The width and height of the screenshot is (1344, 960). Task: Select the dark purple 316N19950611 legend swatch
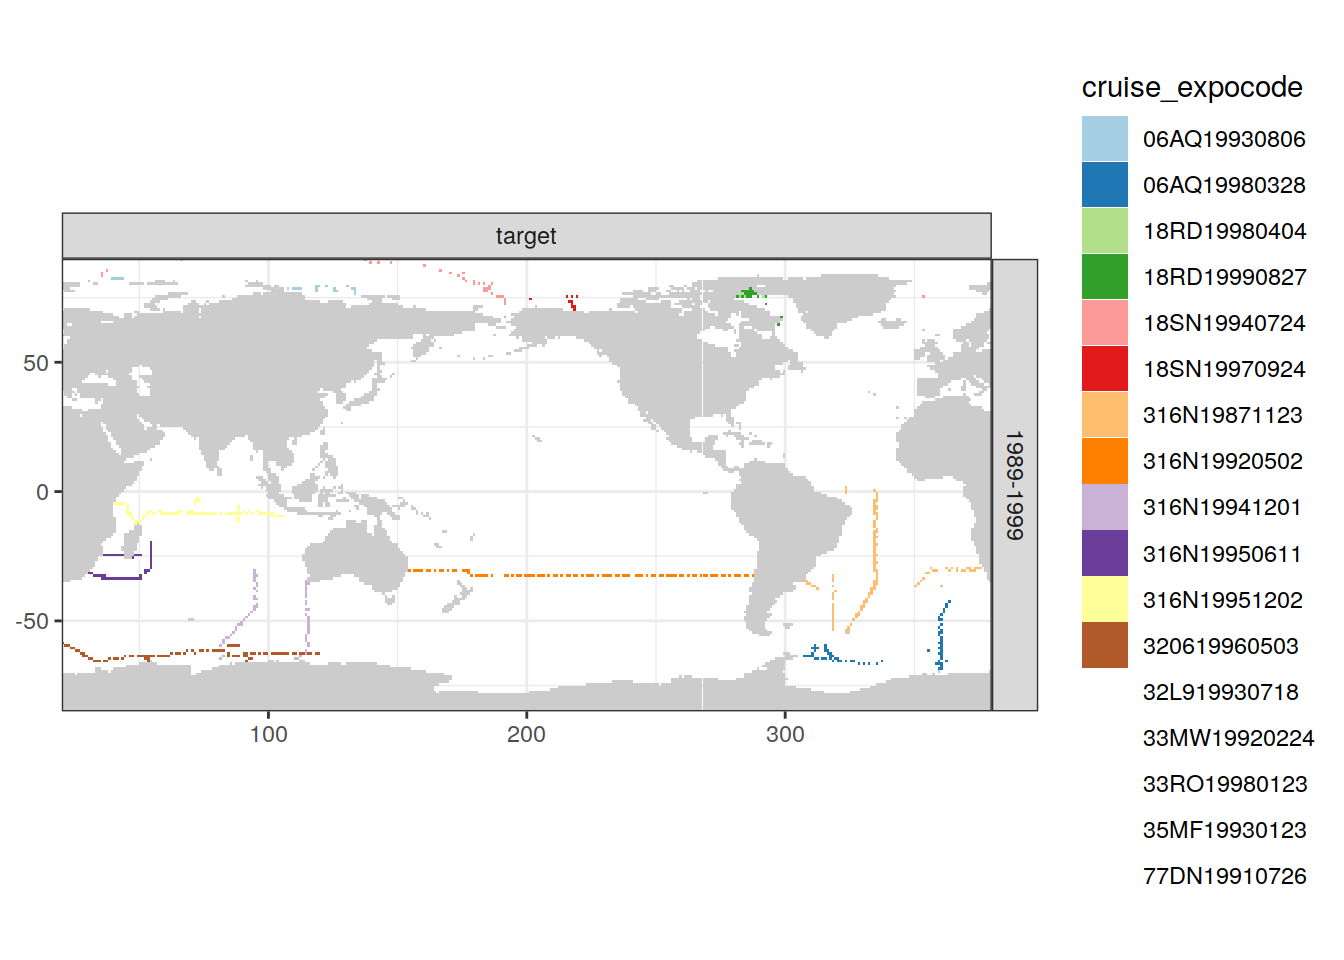[x=1104, y=553]
